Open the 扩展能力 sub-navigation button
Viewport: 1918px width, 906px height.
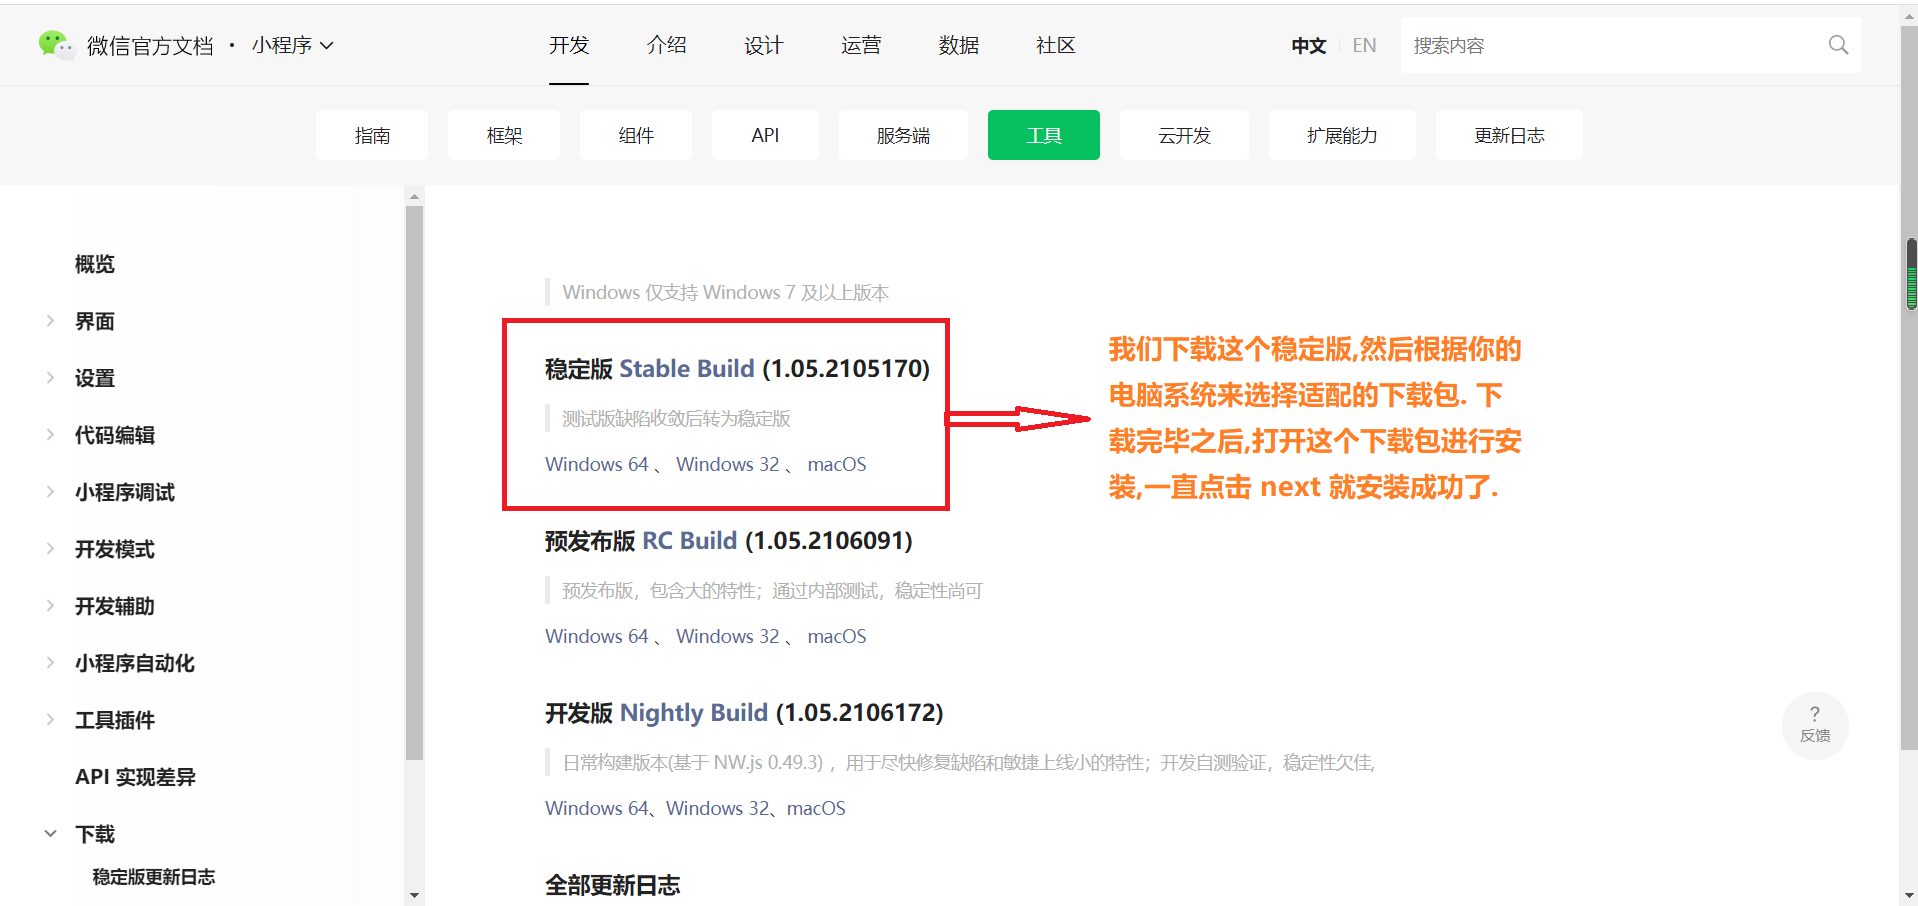[1342, 135]
